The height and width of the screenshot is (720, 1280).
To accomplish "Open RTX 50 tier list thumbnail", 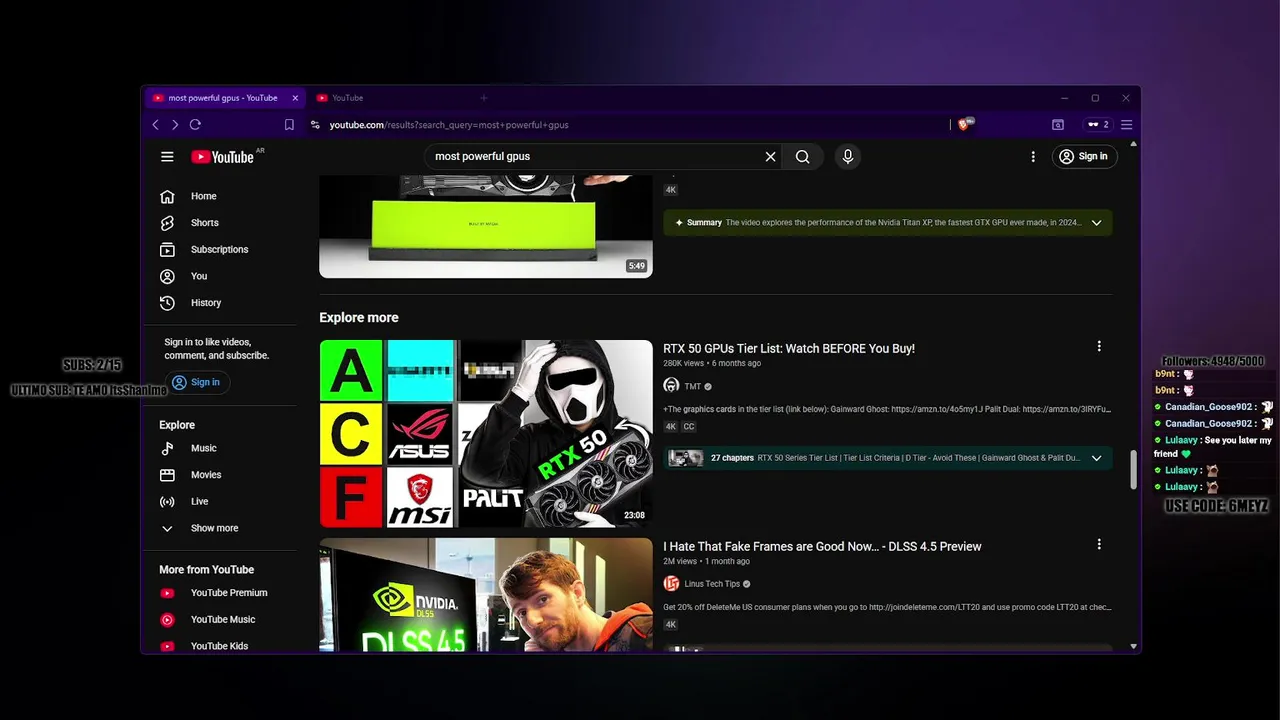I will tap(486, 433).
